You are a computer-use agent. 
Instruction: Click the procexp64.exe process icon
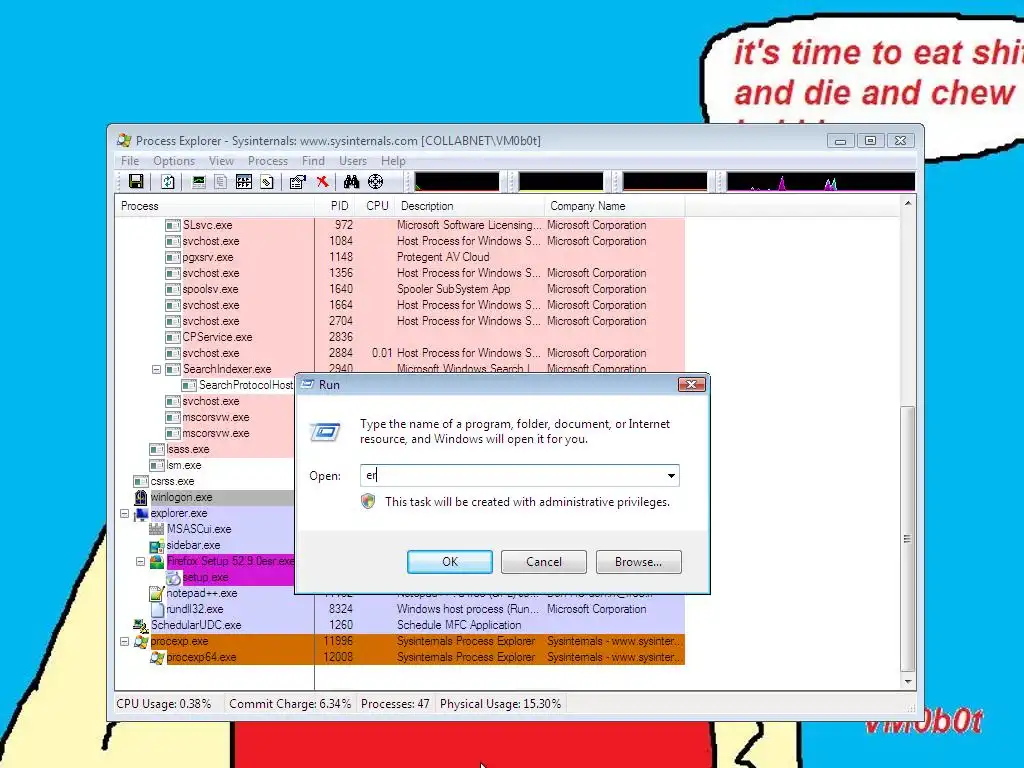(x=157, y=658)
